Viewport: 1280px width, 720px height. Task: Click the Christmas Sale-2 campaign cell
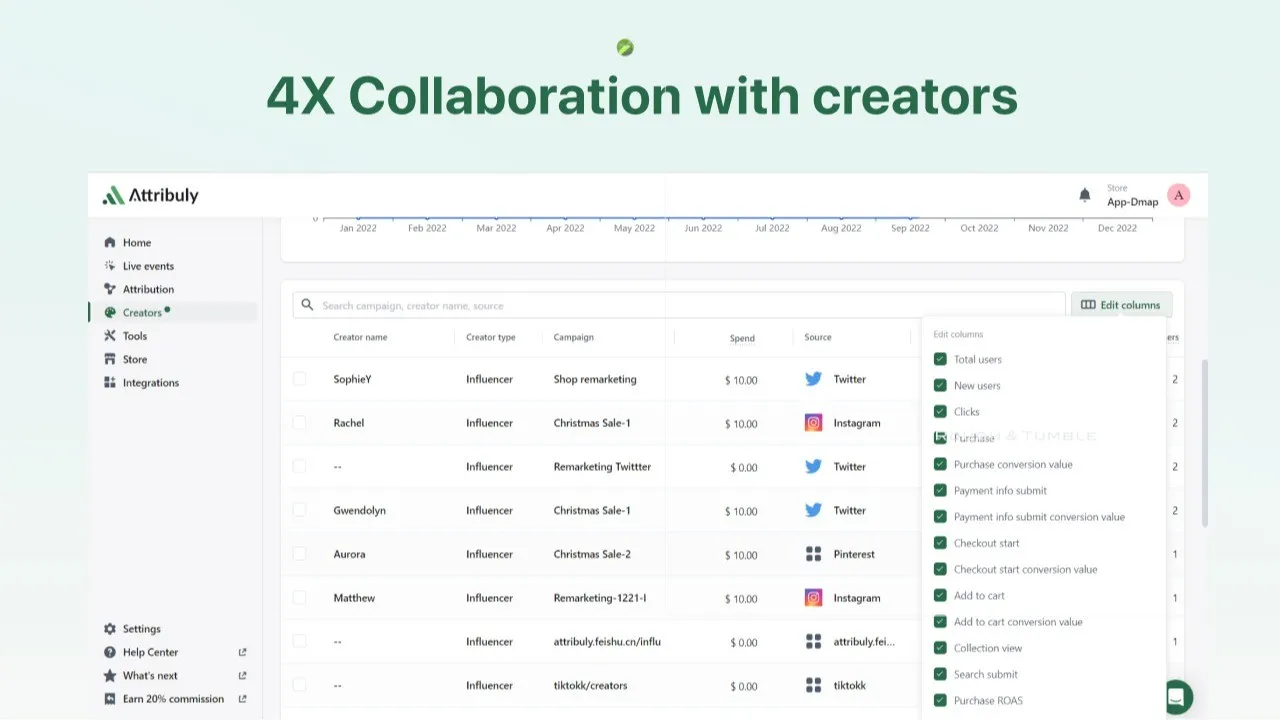(592, 554)
